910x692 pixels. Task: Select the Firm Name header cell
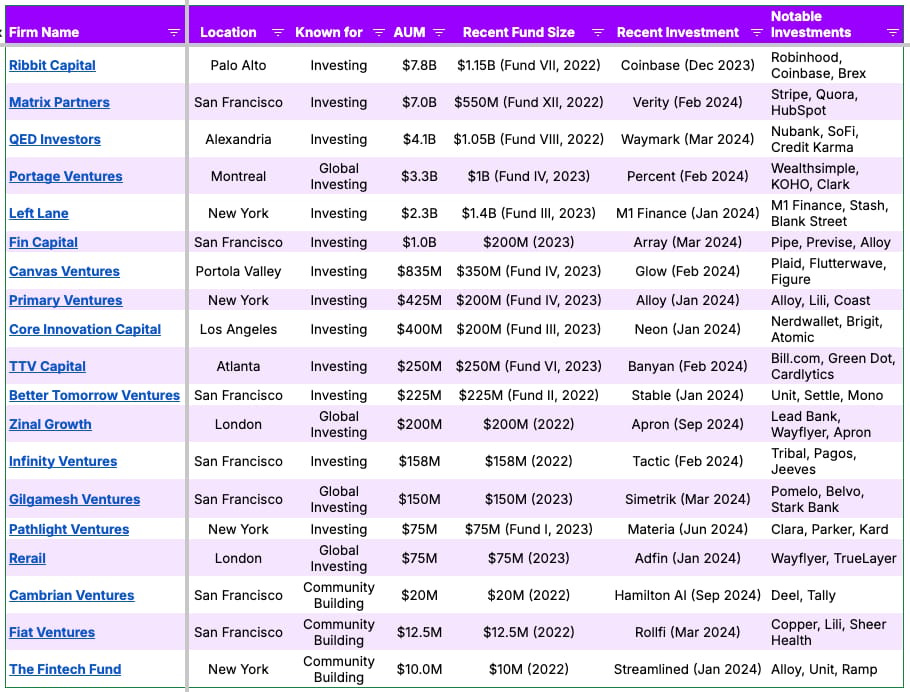(x=95, y=25)
